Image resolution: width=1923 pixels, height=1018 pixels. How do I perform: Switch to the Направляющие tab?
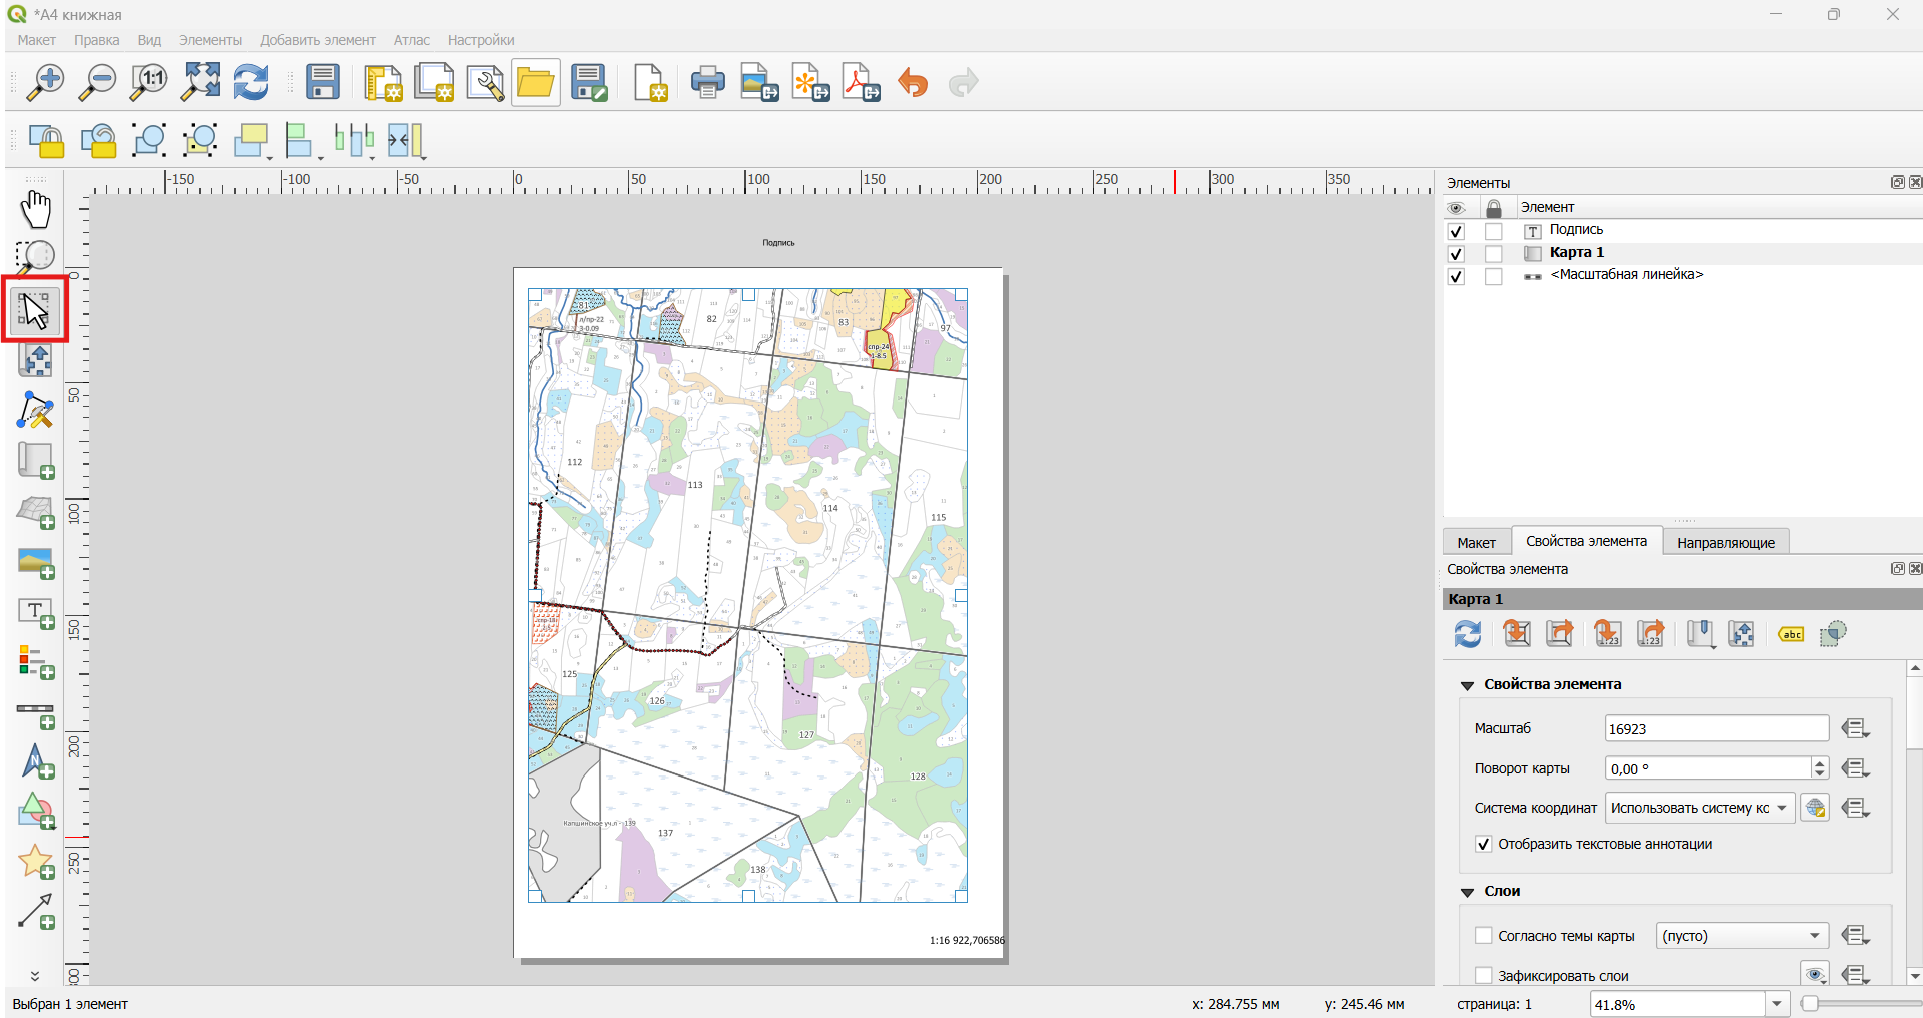(1726, 542)
